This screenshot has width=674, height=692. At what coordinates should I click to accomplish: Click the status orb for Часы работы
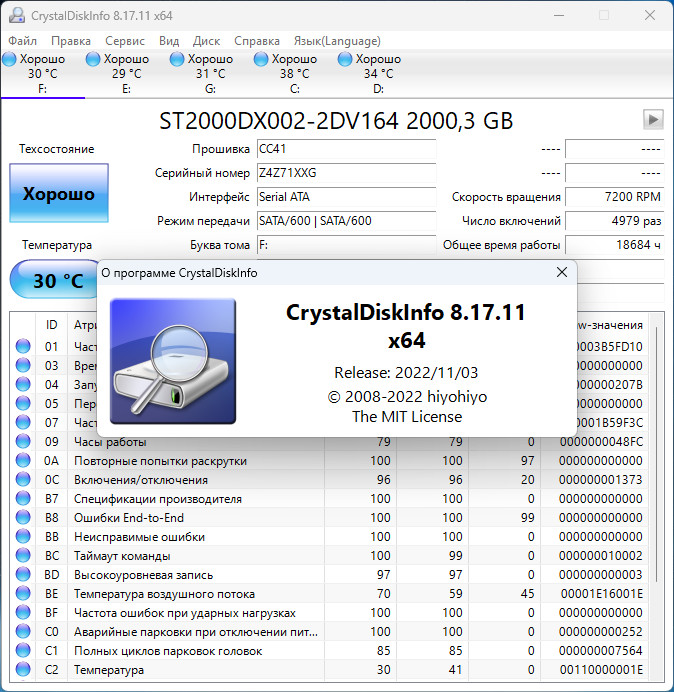(x=23, y=441)
